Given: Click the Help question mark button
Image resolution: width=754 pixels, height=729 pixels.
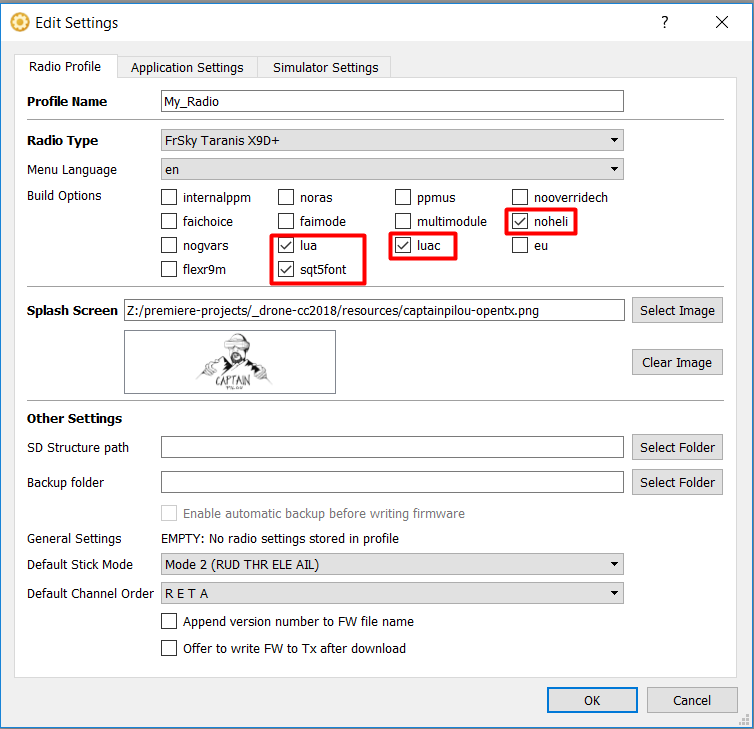Looking at the screenshot, I should coord(665,21).
